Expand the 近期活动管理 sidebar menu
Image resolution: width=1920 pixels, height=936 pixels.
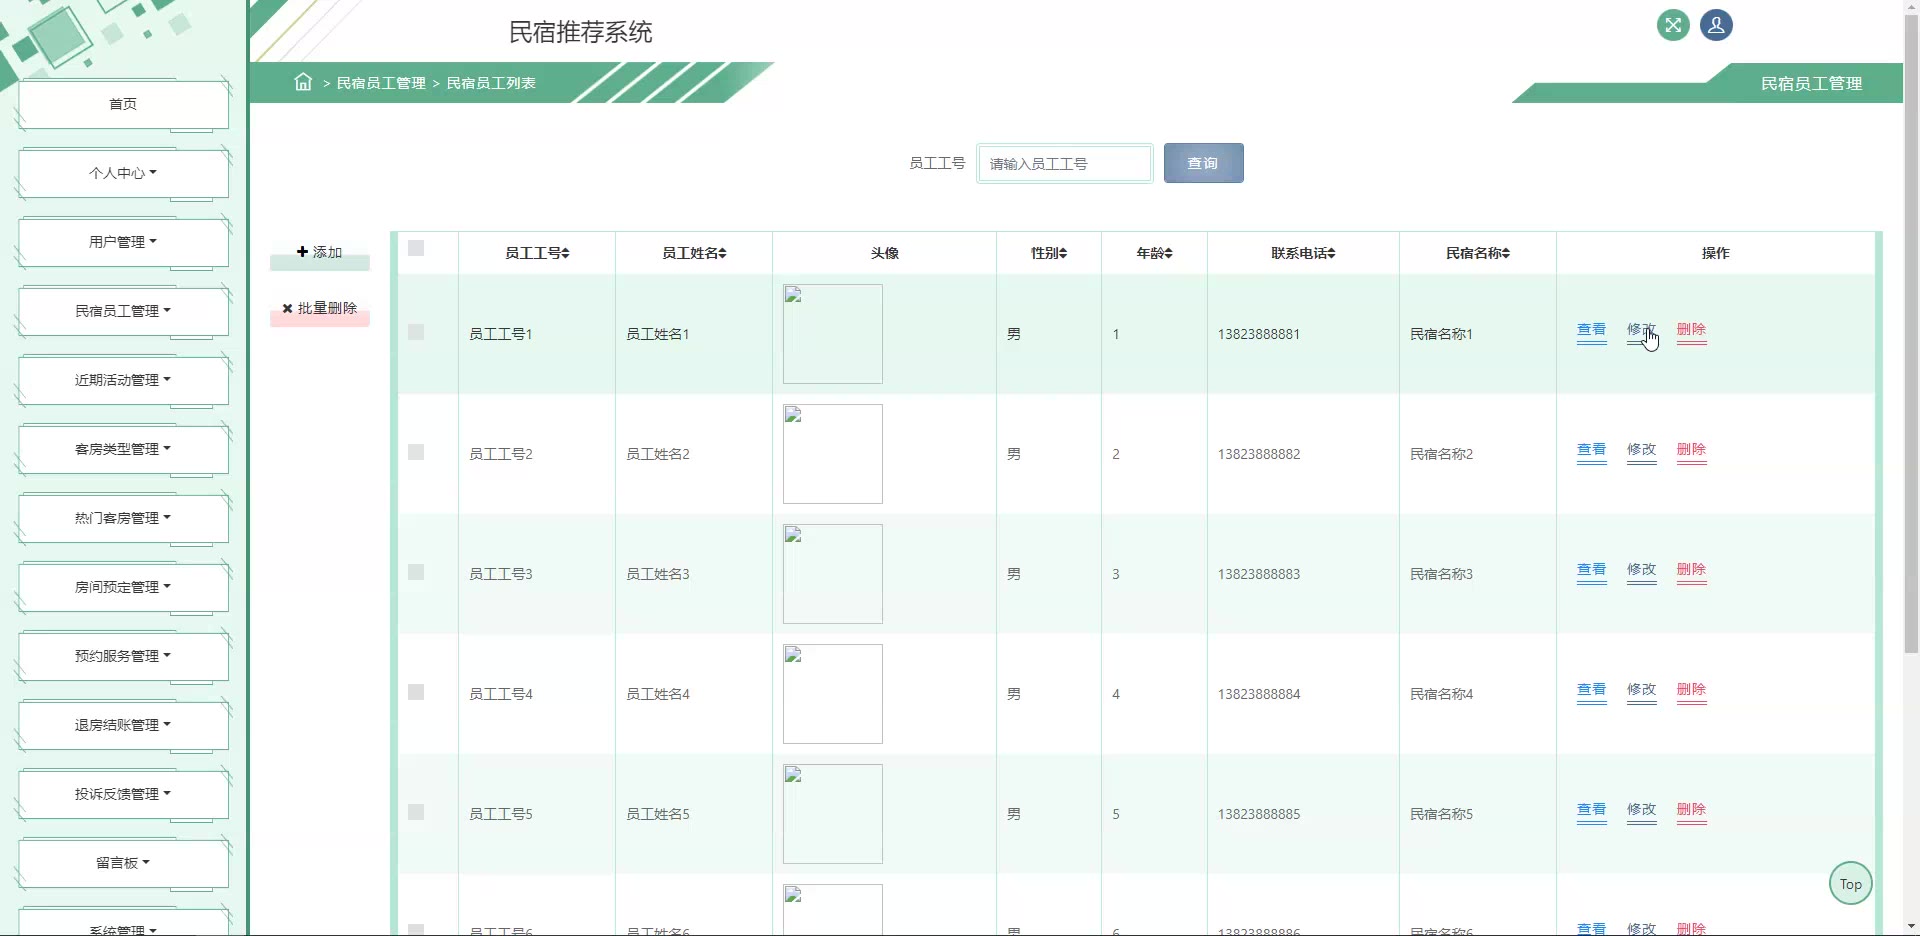click(123, 380)
